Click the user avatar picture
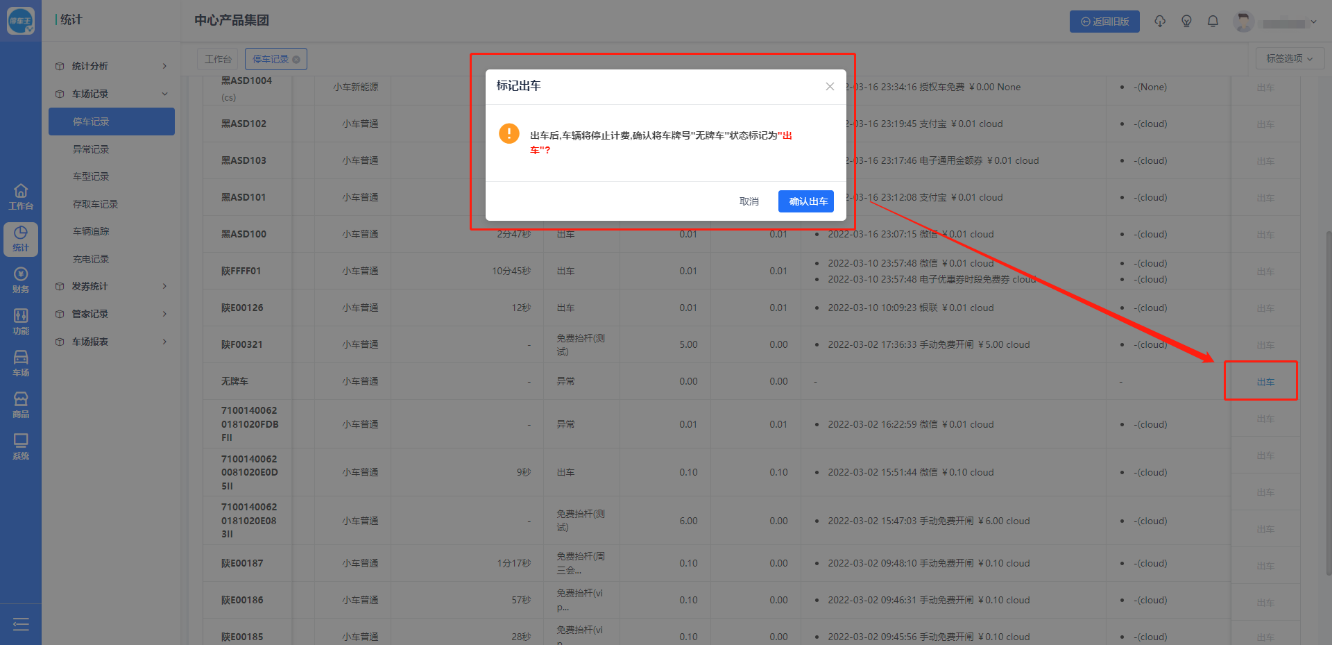 click(1244, 22)
